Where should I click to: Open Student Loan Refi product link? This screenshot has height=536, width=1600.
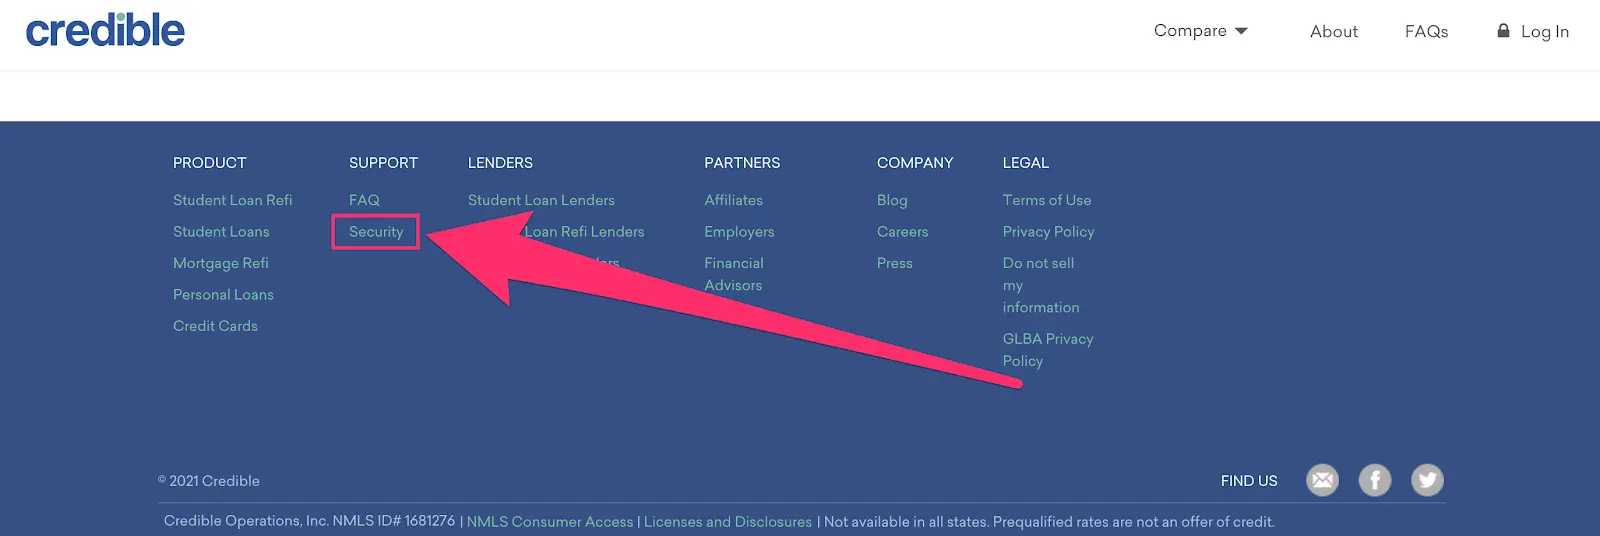click(233, 200)
